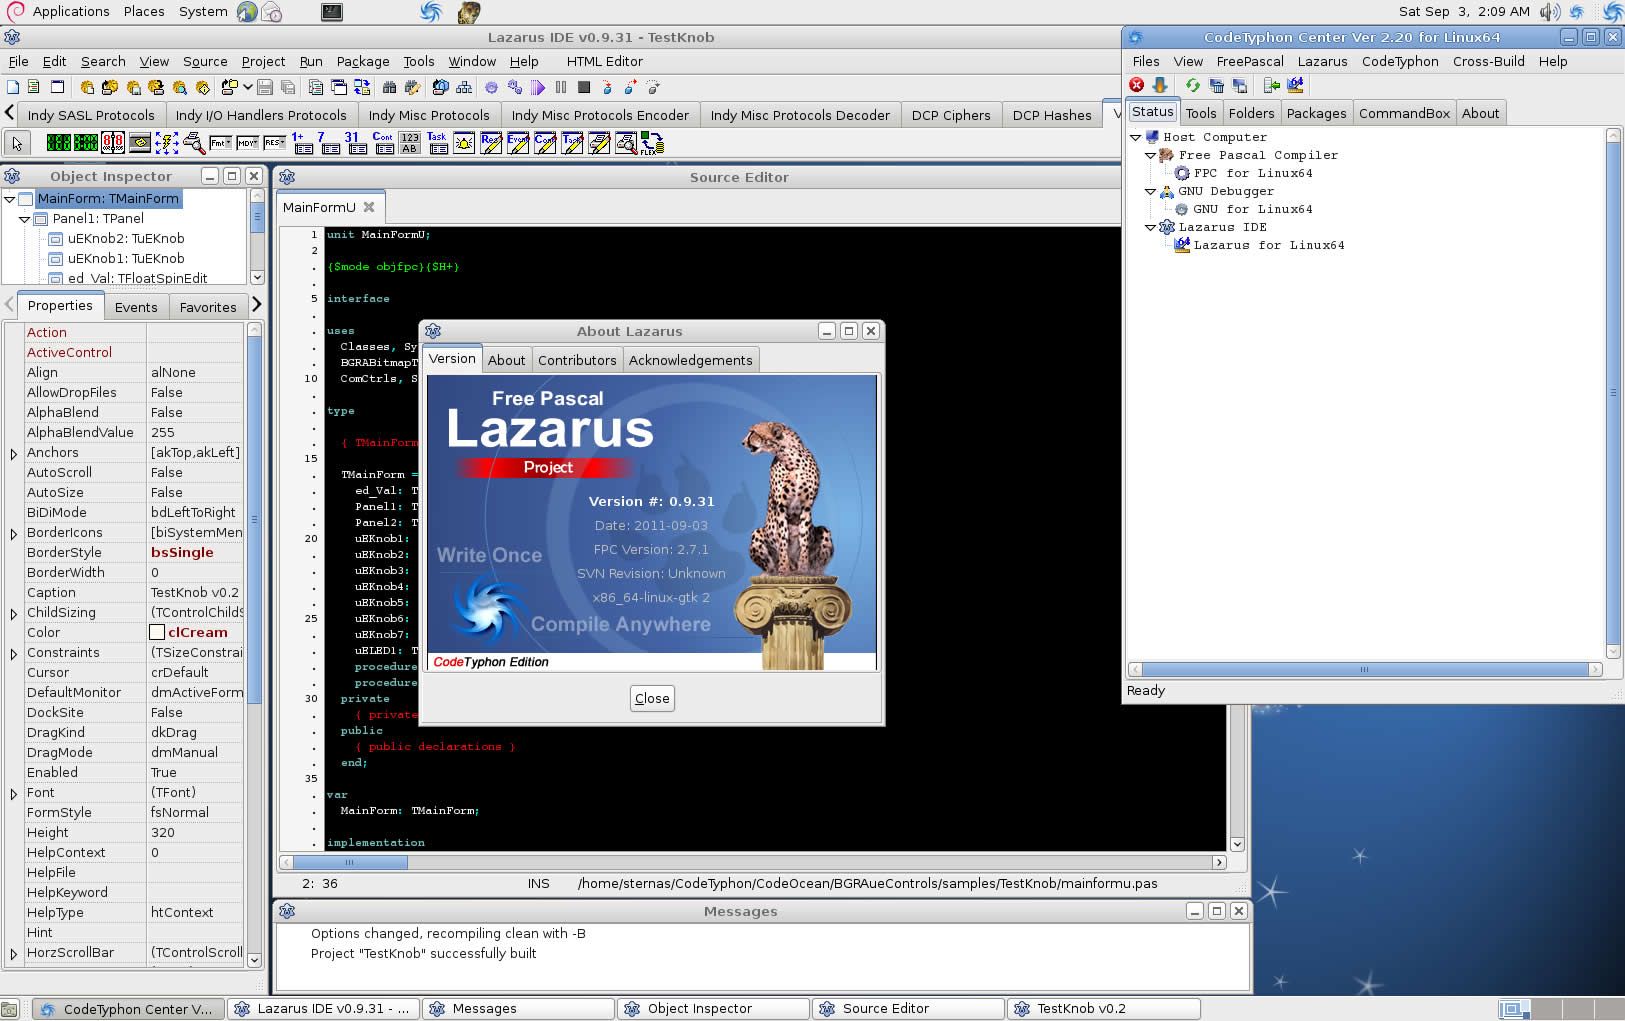The height and width of the screenshot is (1021, 1625).
Task: Select the Height property value 320
Action: (195, 832)
